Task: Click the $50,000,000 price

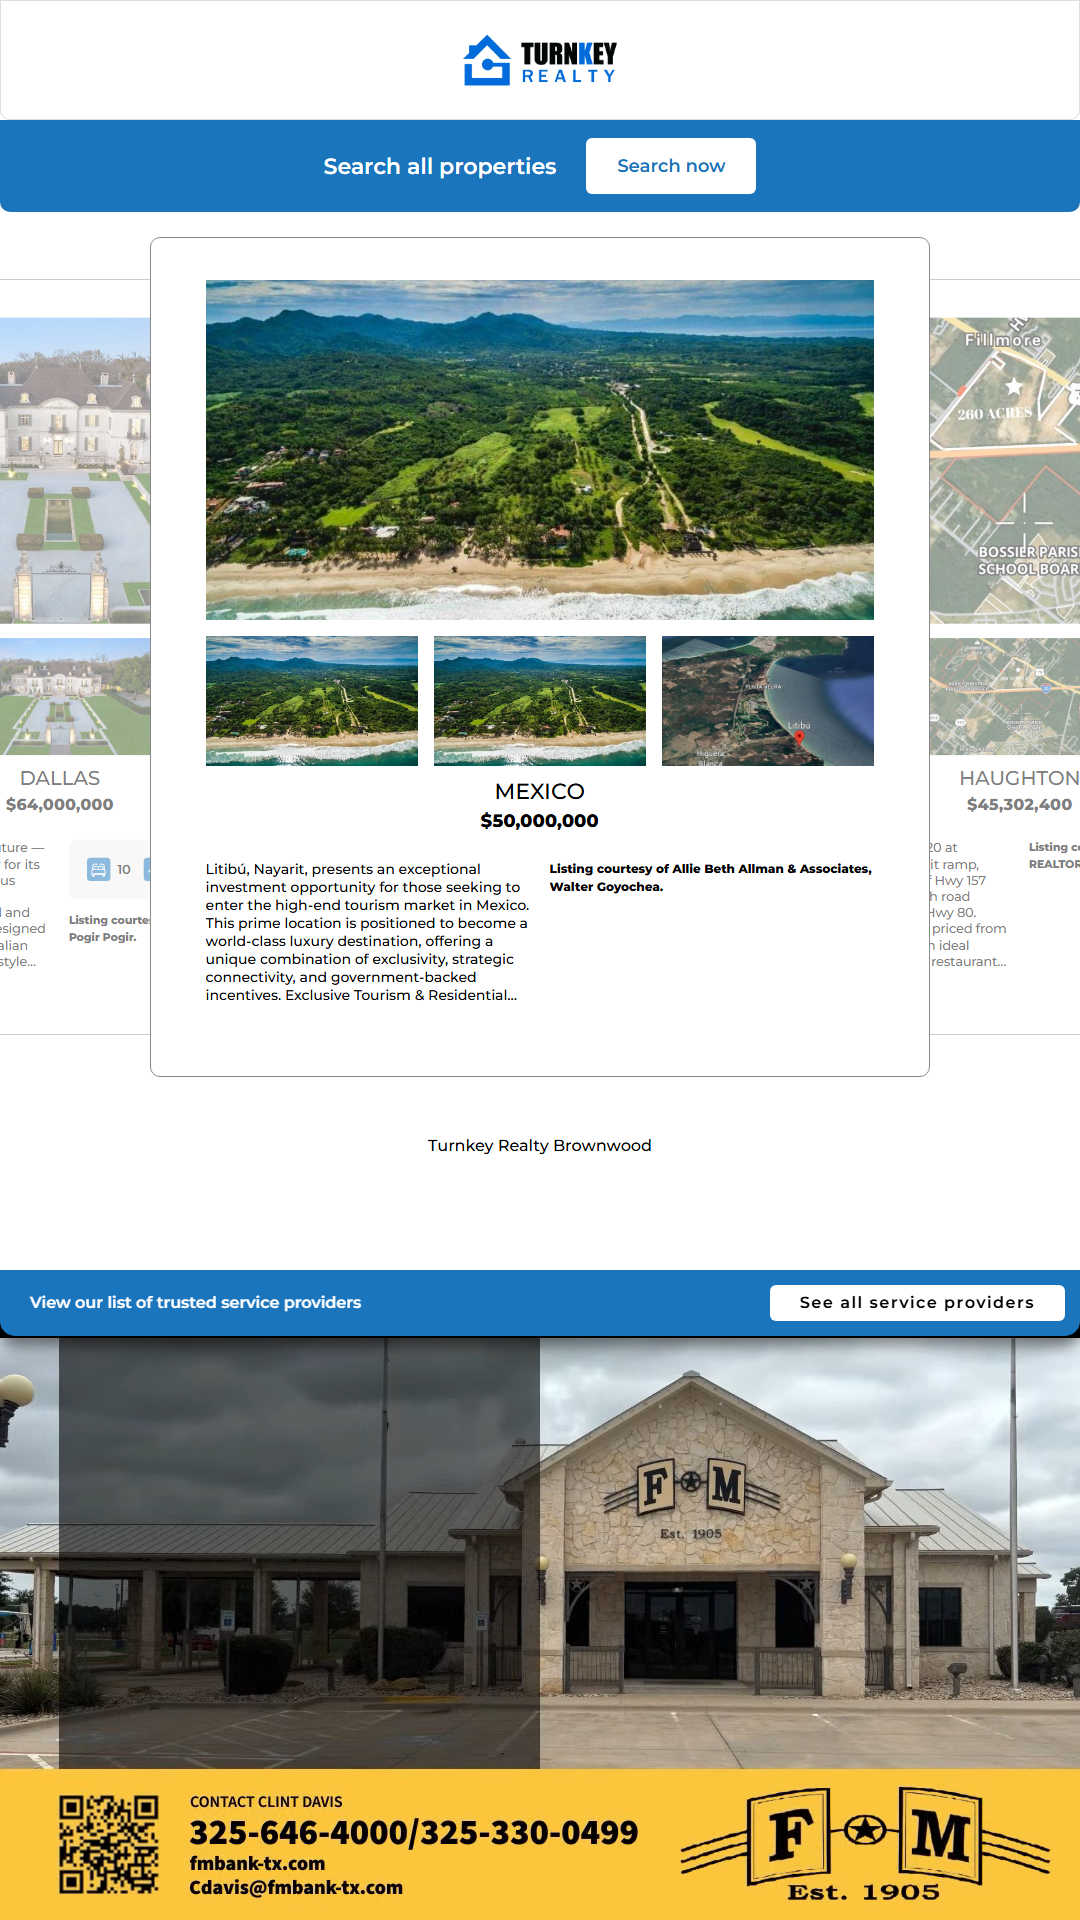Action: (x=539, y=821)
